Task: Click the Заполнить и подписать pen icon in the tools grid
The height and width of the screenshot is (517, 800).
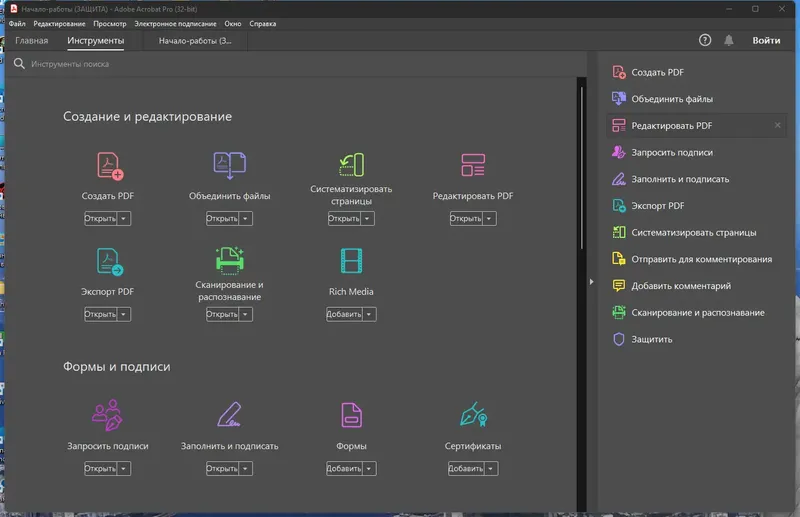Action: pos(230,414)
